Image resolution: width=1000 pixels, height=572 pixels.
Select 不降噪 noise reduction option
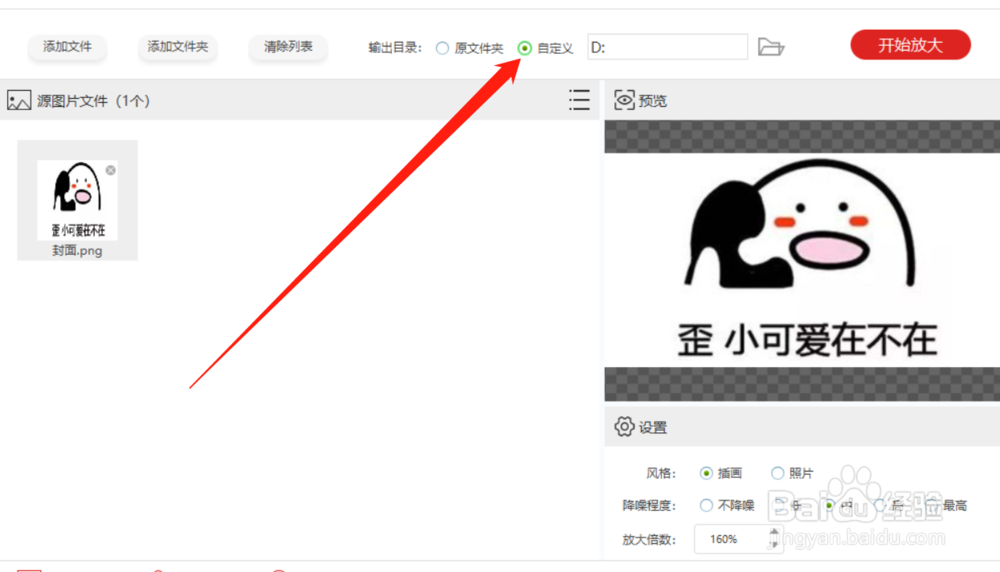click(706, 506)
